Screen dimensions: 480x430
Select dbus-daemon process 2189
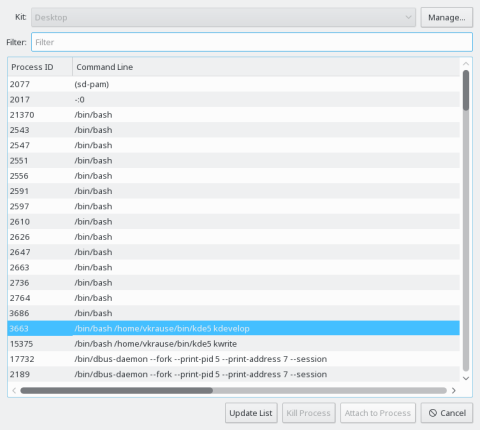coord(233,374)
